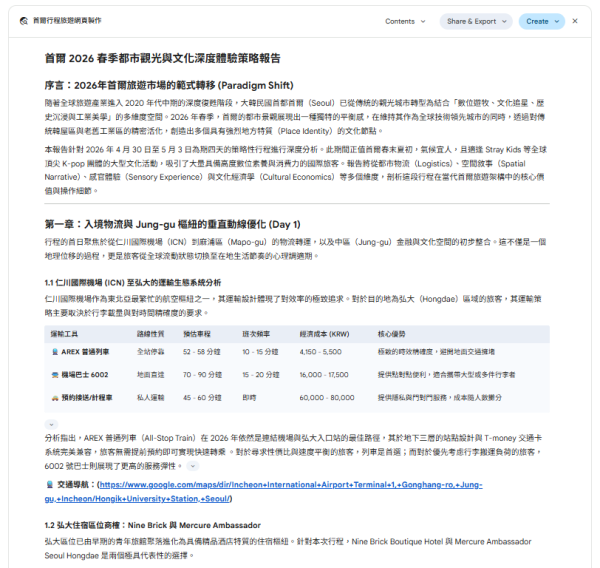Click the train icon beside 交通導航
This screenshot has height=568, width=600.
(x=50, y=485)
